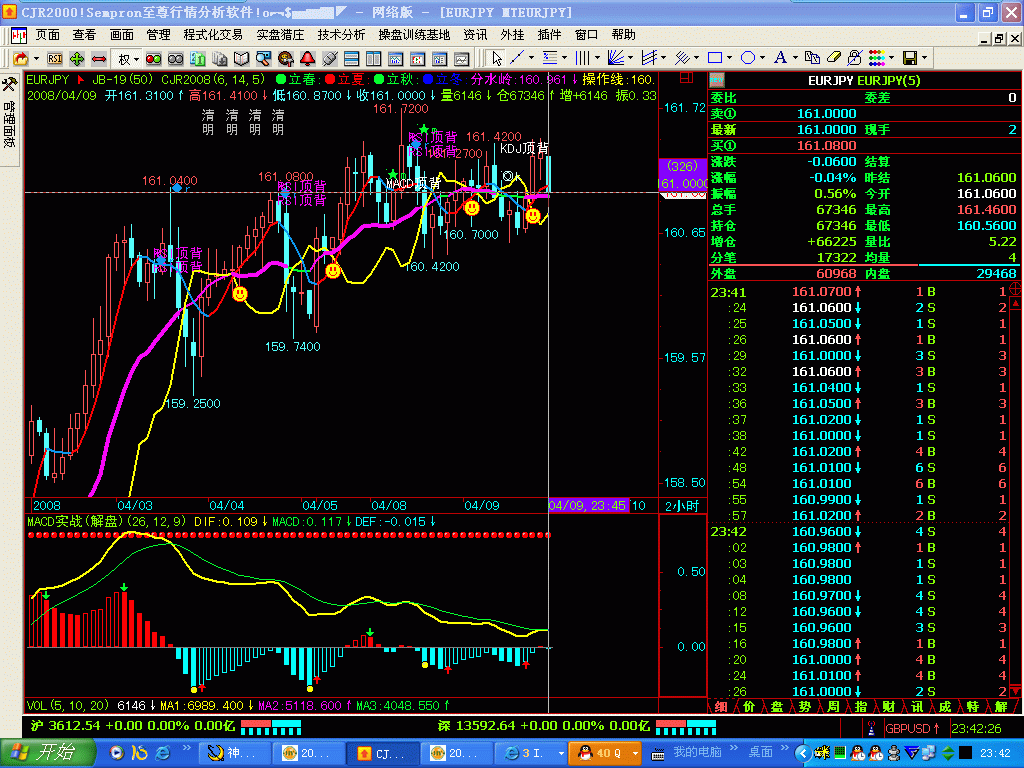Click the 深 13592.64 index readout

click(x=544, y=726)
